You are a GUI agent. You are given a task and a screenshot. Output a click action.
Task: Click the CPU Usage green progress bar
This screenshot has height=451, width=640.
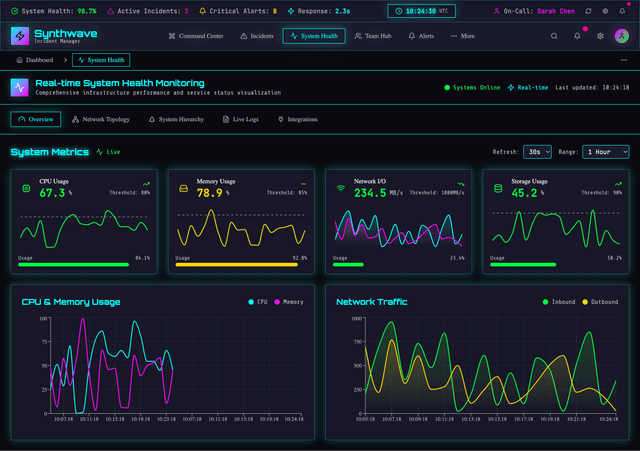click(73, 265)
